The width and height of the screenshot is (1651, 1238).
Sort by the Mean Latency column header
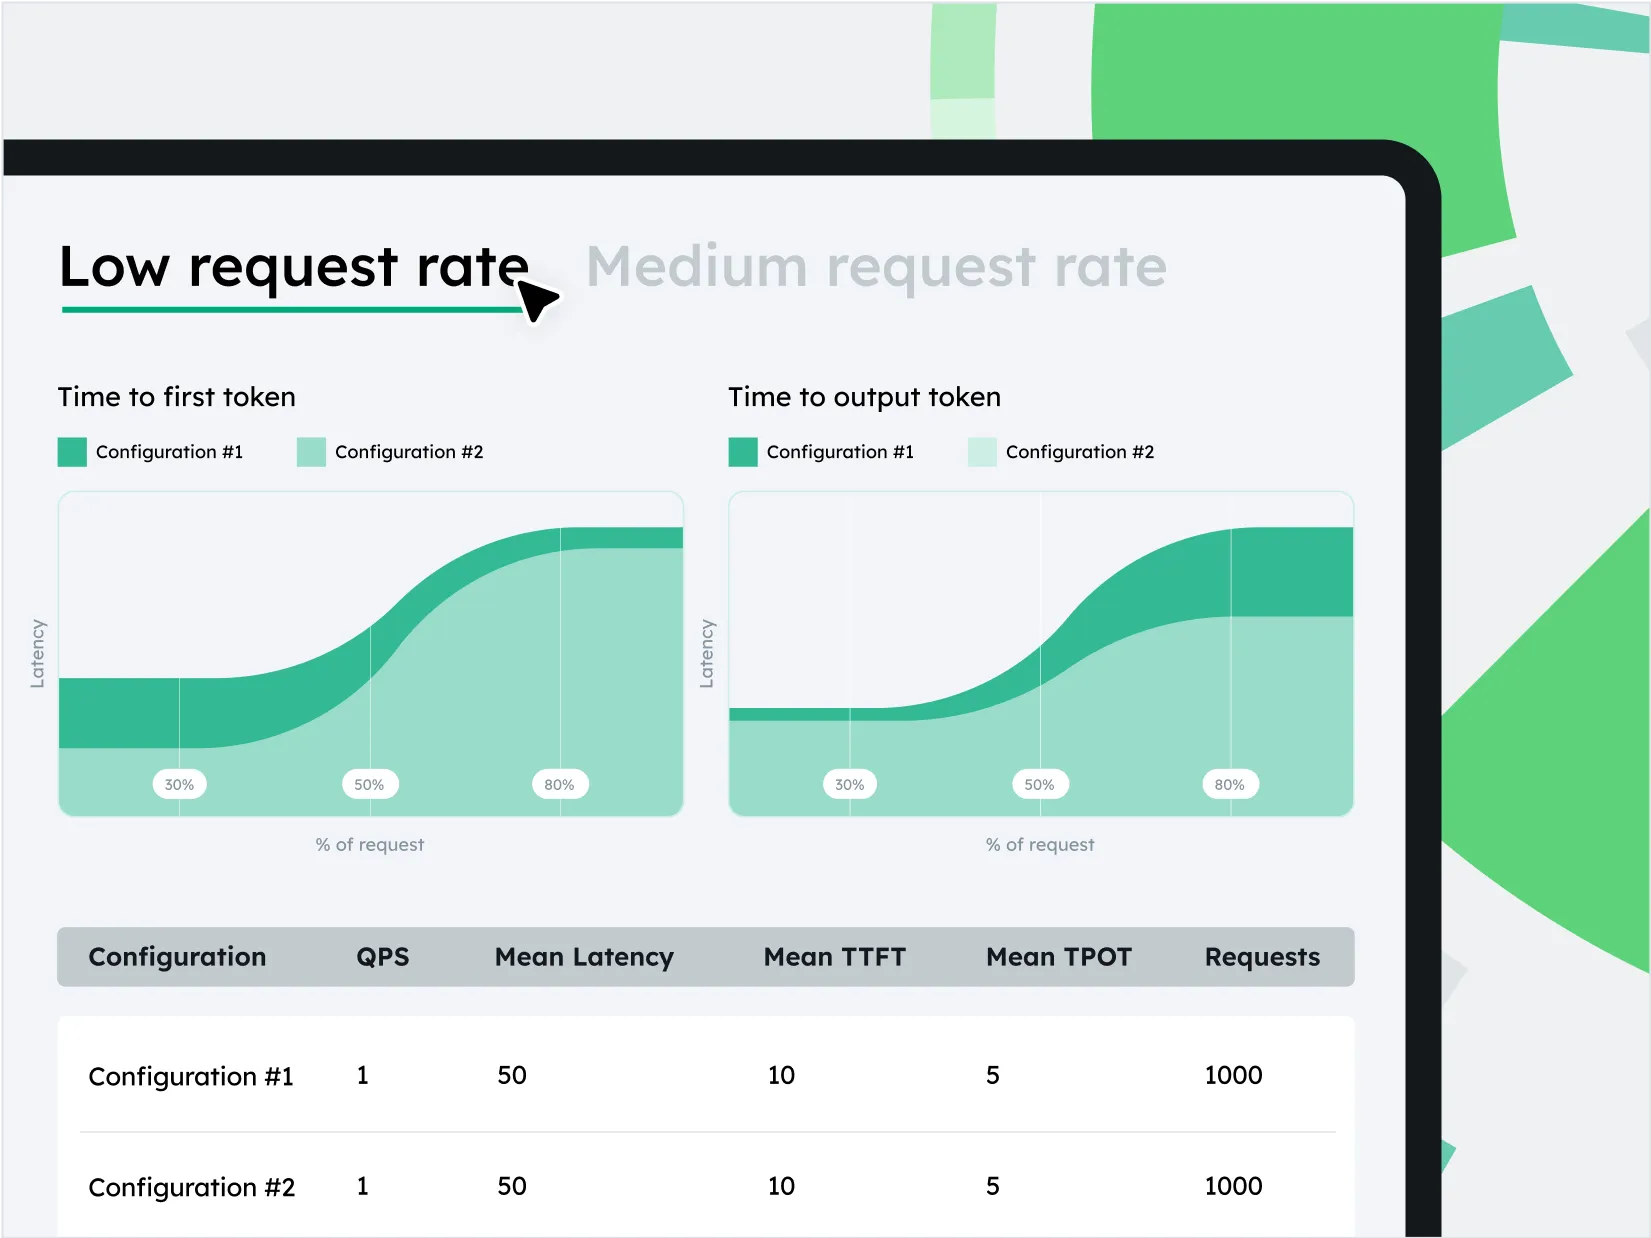pyautogui.click(x=584, y=957)
